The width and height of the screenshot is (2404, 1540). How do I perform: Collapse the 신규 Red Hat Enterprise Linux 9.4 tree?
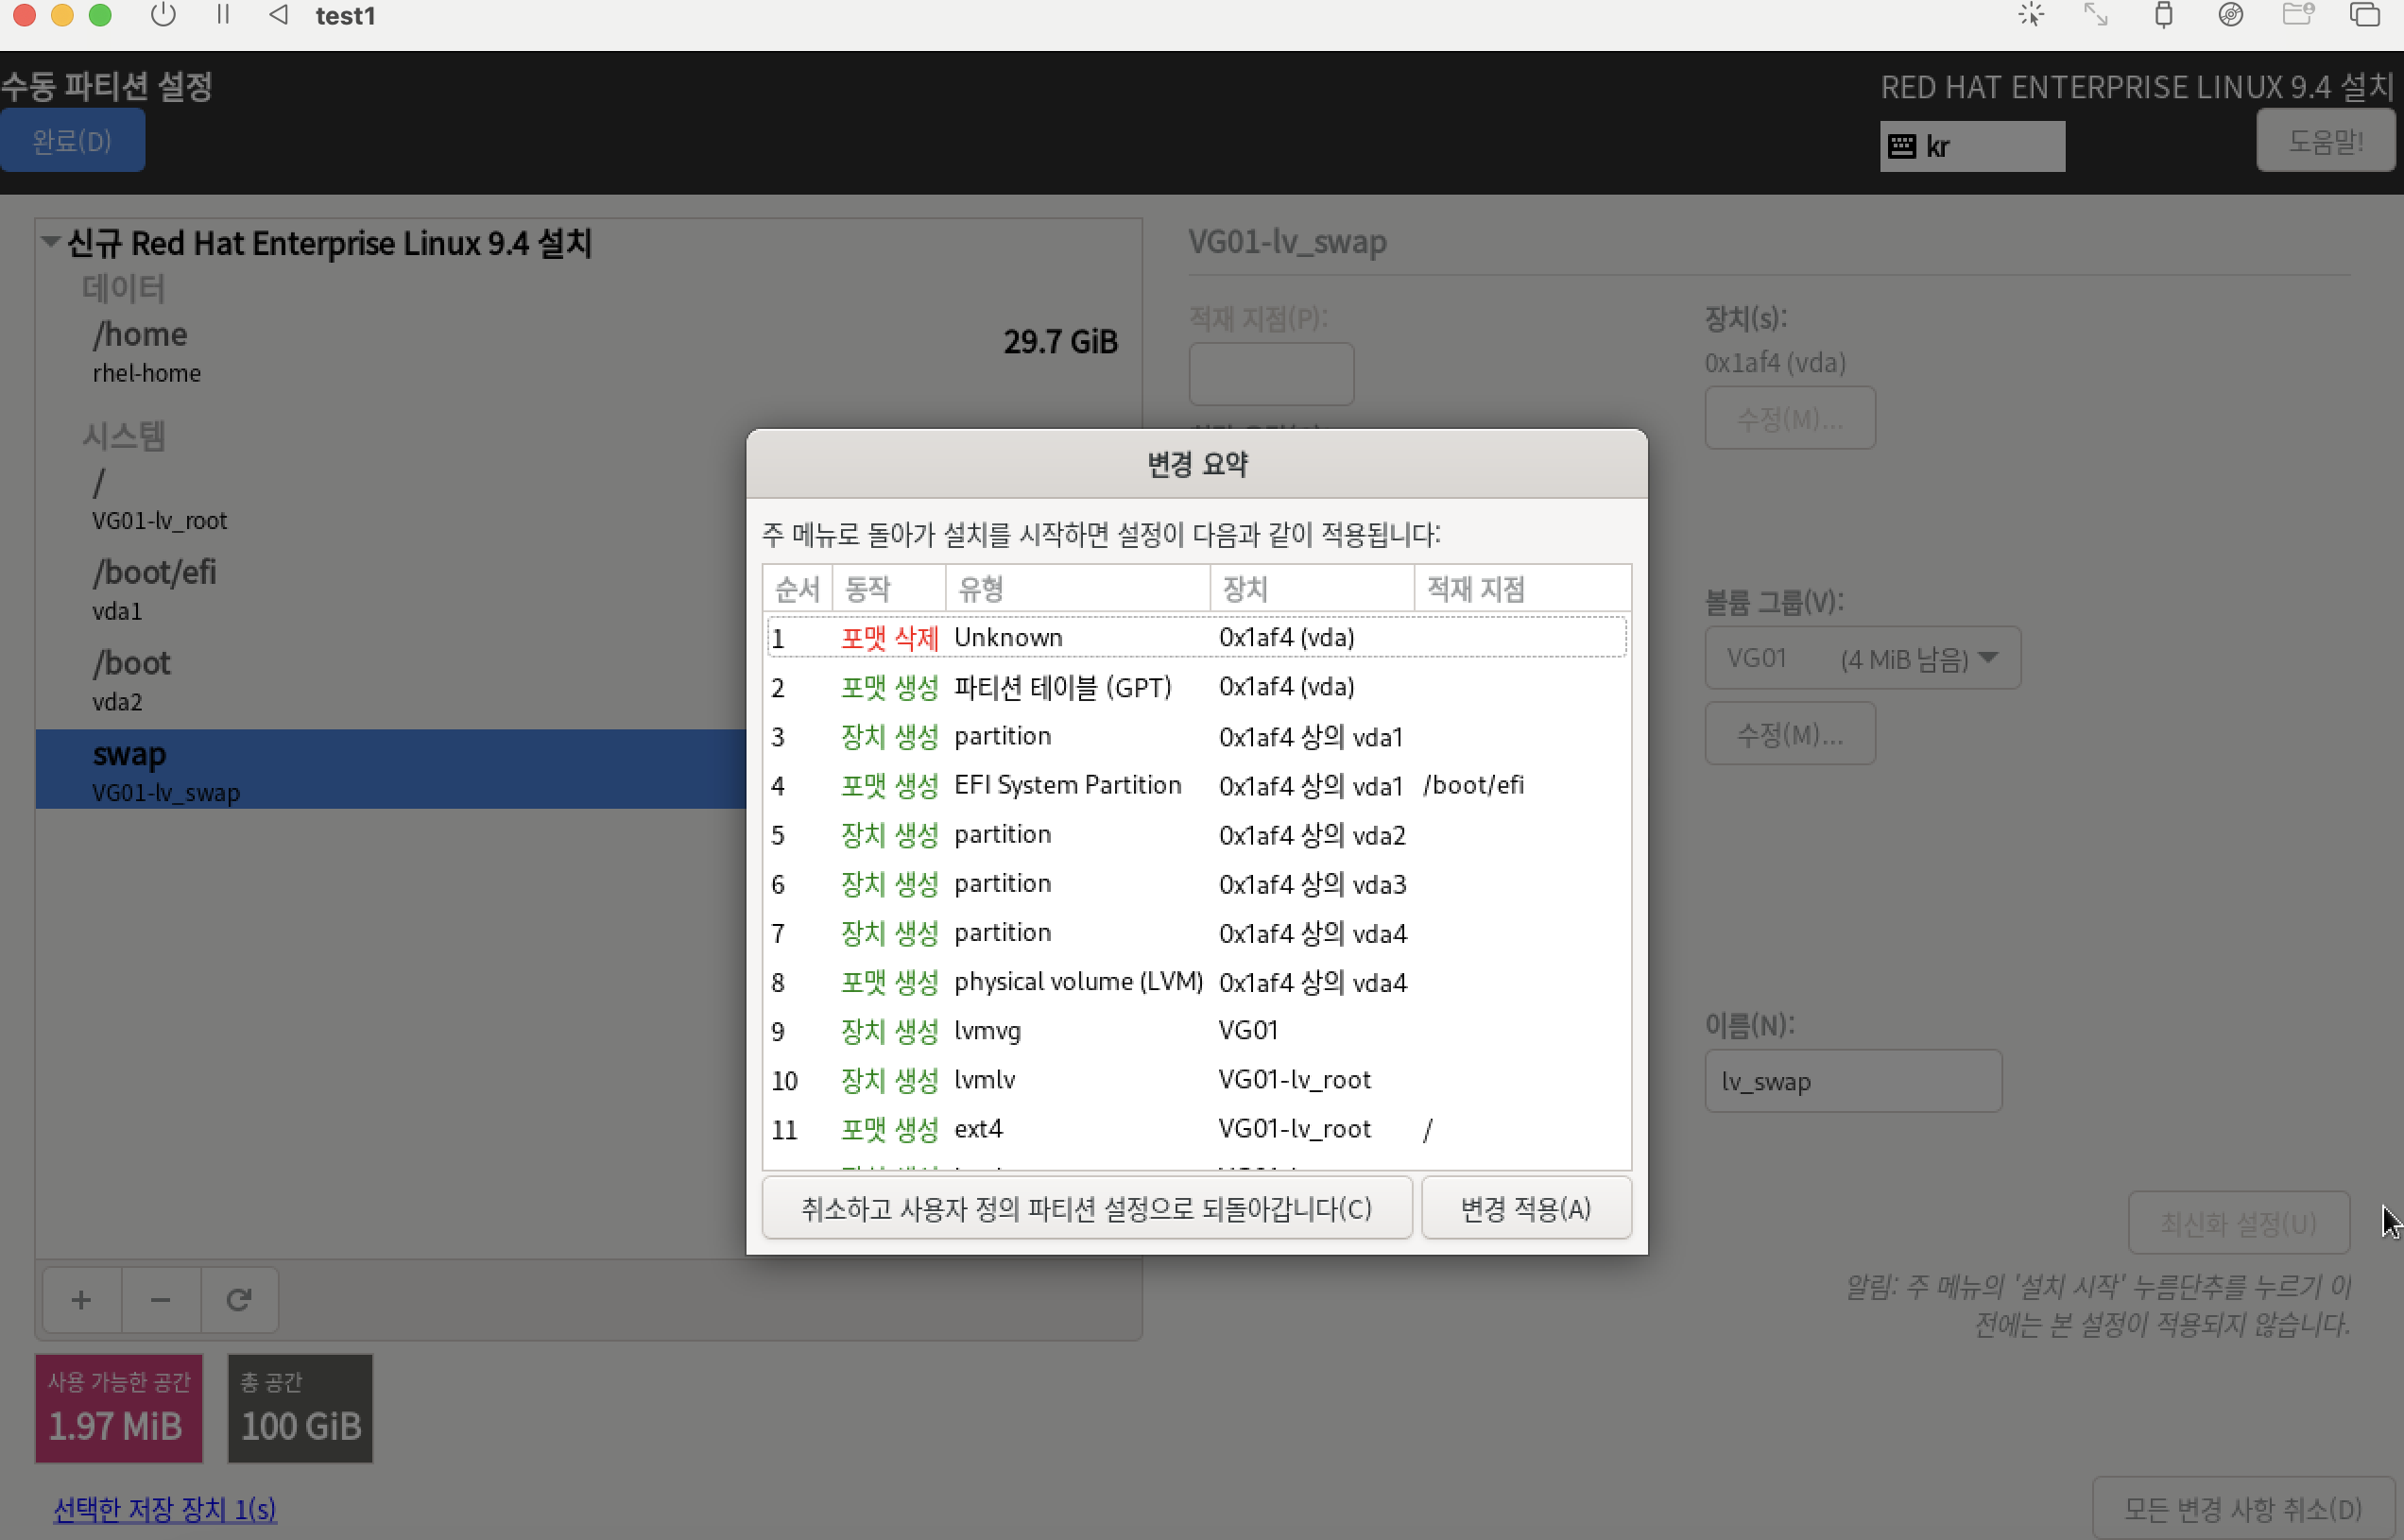pos(50,242)
